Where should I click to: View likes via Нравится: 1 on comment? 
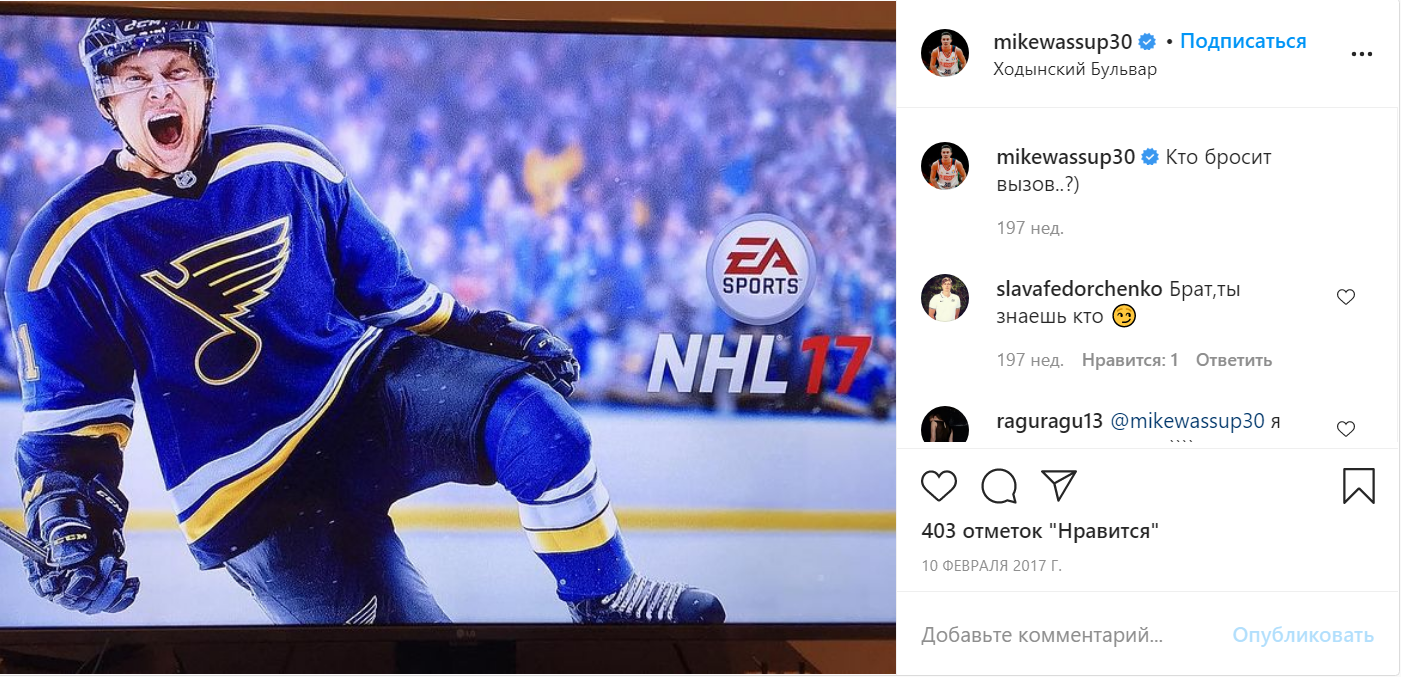(1130, 360)
